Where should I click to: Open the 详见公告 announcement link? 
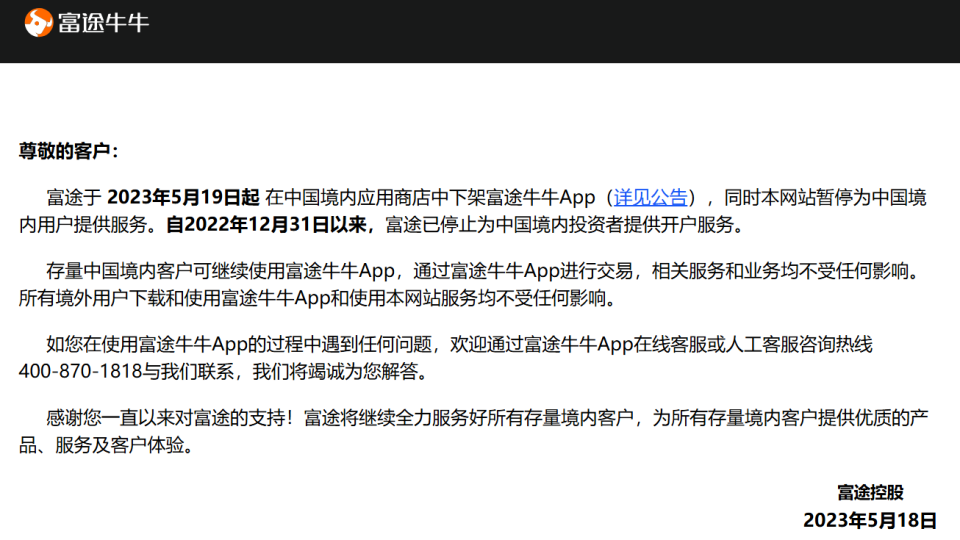click(x=650, y=198)
